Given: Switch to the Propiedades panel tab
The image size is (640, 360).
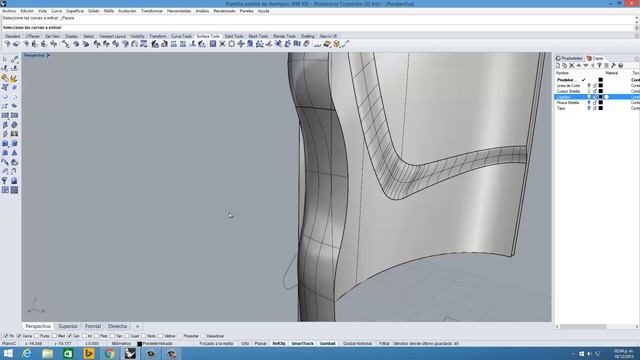Looking at the screenshot, I should [x=569, y=58].
